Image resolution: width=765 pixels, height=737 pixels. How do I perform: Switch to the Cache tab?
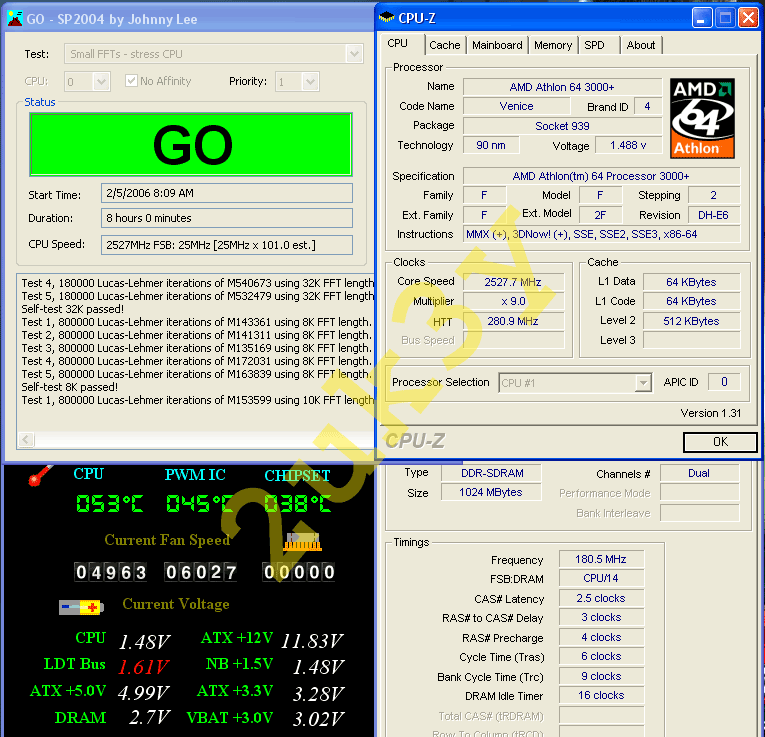click(445, 45)
